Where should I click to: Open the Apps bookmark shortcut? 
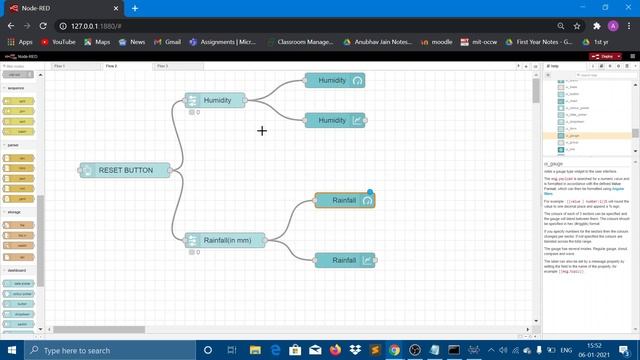20,42
